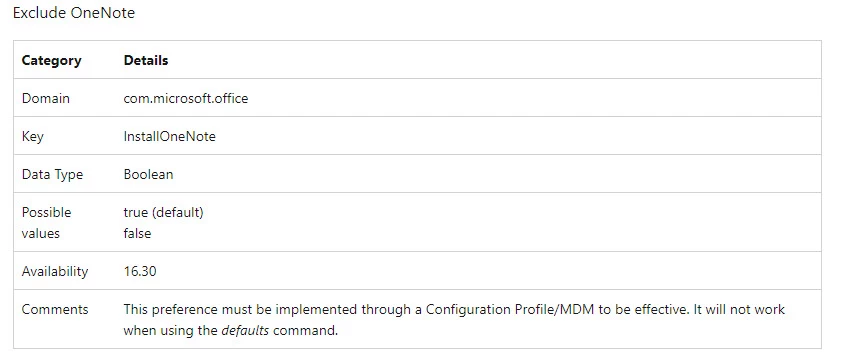Click com.microsoft.office domain value
Image resolution: width=843 pixels, height=364 pixels.
click(x=186, y=98)
